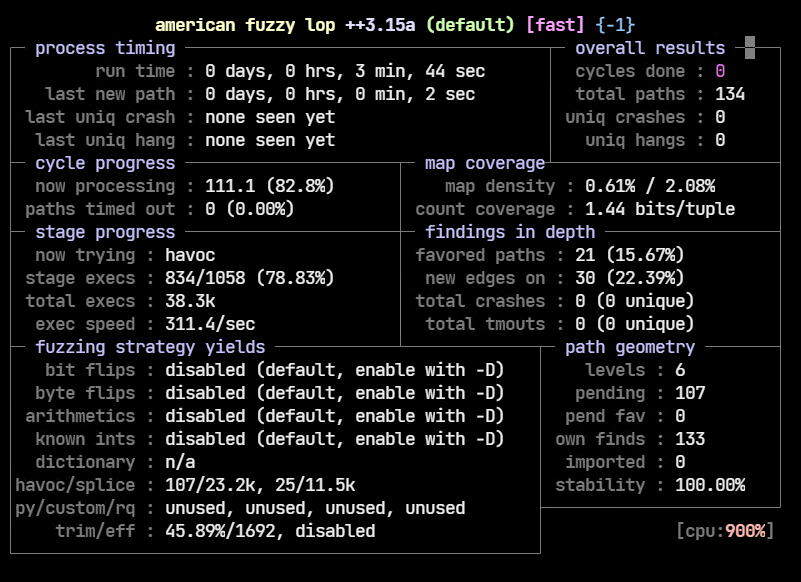Select favored paths value '21 (15.67%)'
801x582 pixels.
629,255
